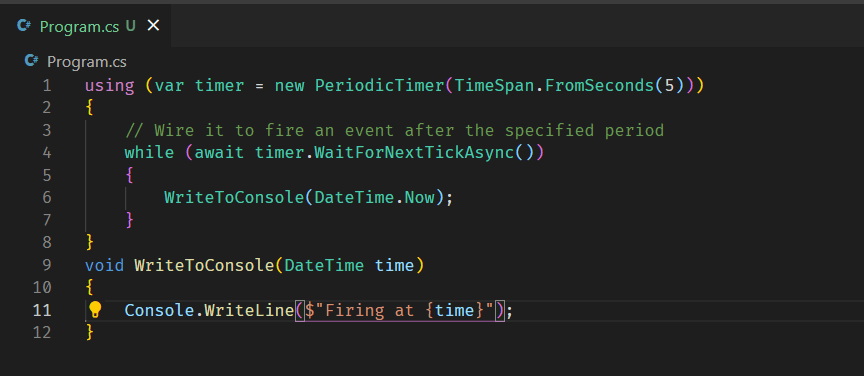Close the Program.cs tab

tap(153, 25)
